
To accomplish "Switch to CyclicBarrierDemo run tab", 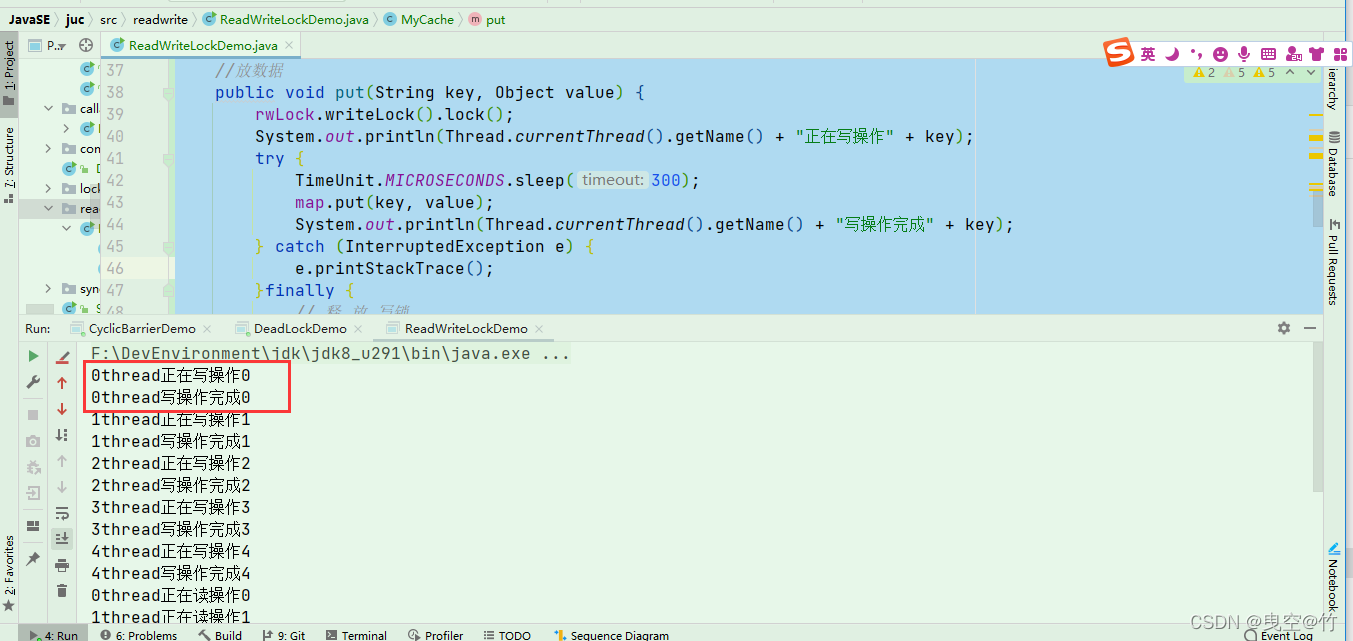I will tap(142, 328).
